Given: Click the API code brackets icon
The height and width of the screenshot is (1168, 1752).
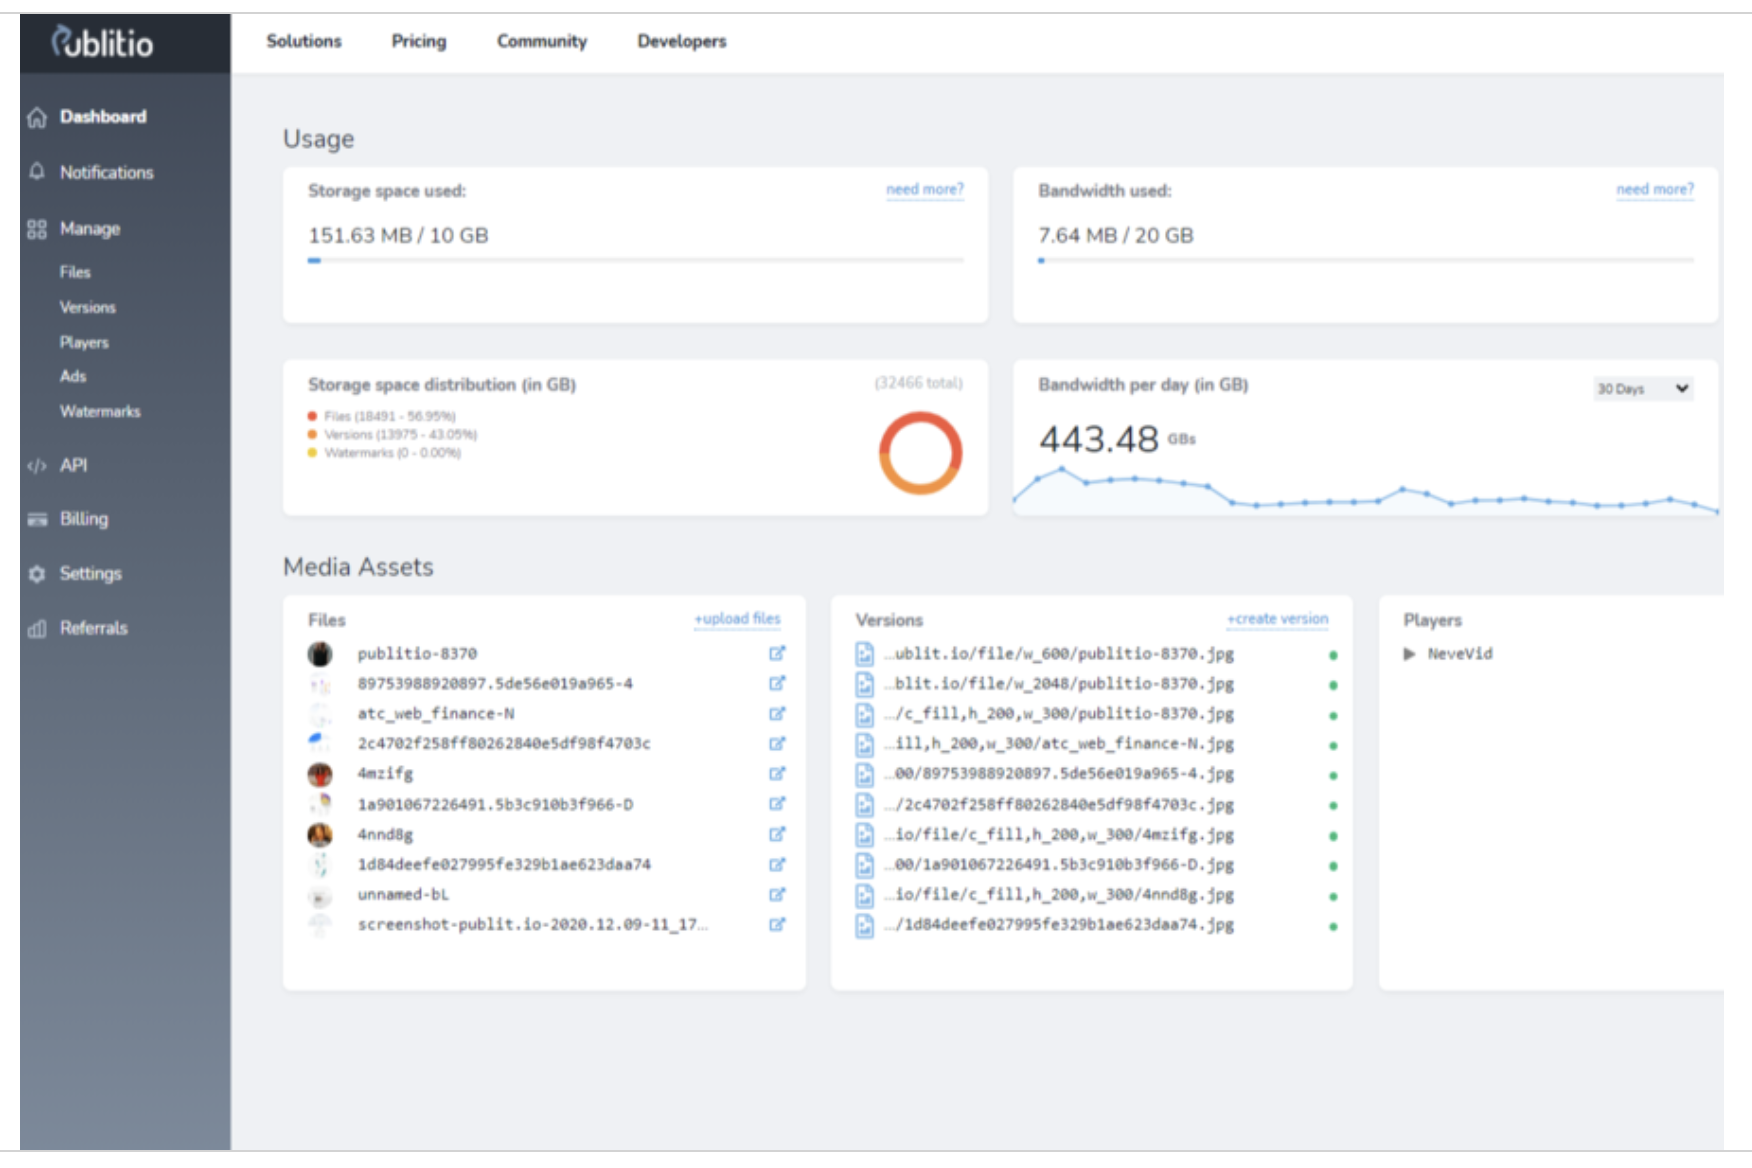Looking at the screenshot, I should [37, 466].
